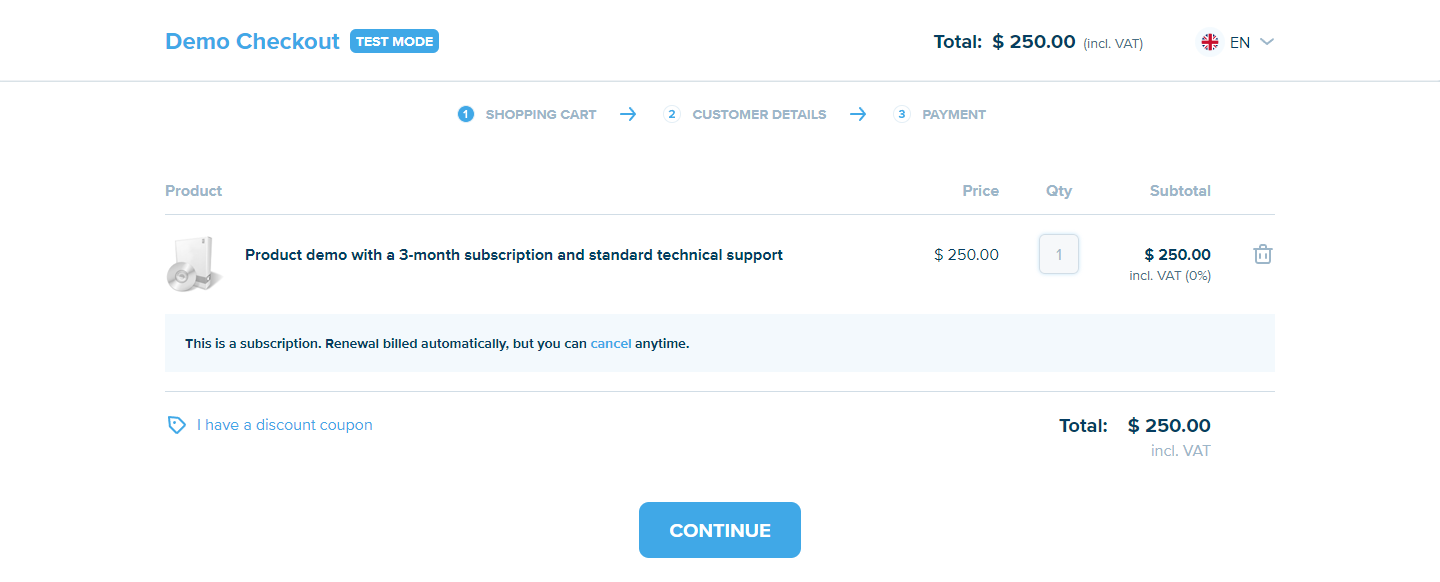Click arrow between Shopping Cart and Customer Details
Image resolution: width=1440 pixels, height=582 pixels.
[x=628, y=114]
